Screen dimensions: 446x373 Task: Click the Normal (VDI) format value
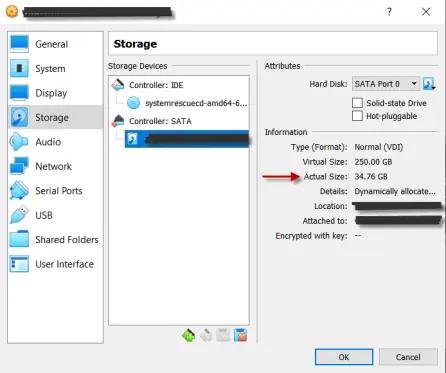pos(379,147)
